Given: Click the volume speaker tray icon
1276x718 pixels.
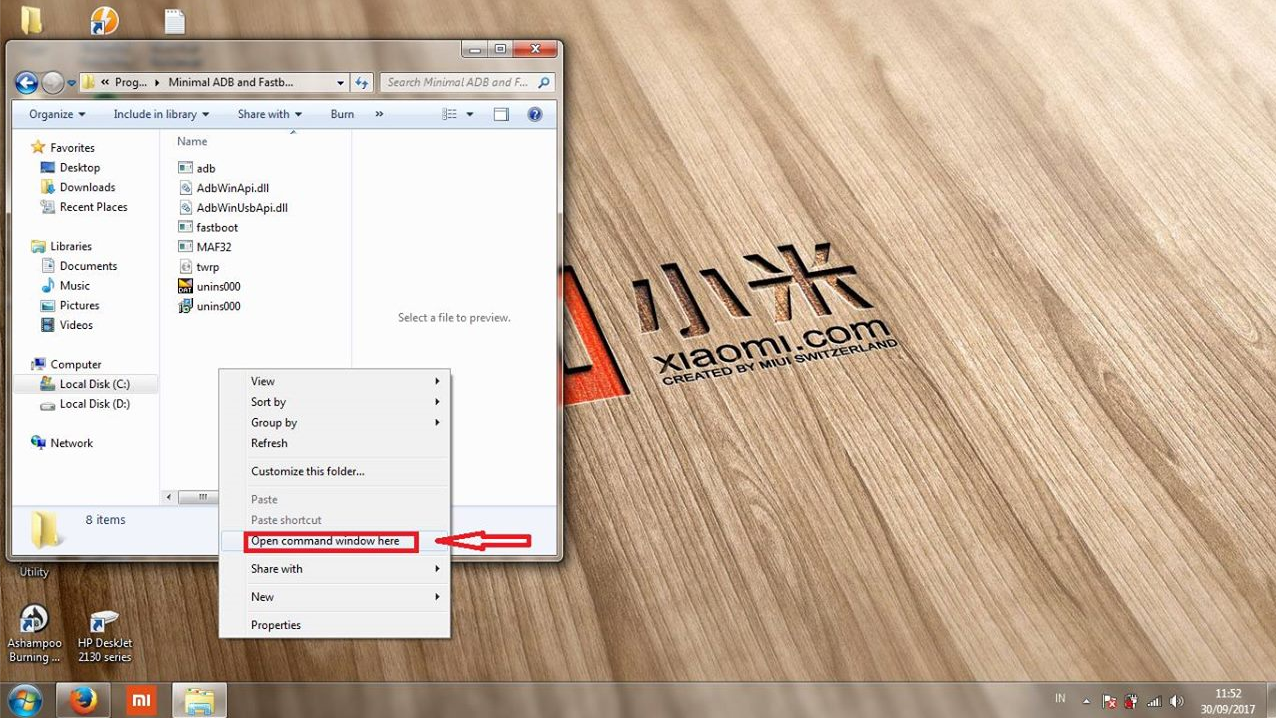Looking at the screenshot, I should click(1177, 702).
